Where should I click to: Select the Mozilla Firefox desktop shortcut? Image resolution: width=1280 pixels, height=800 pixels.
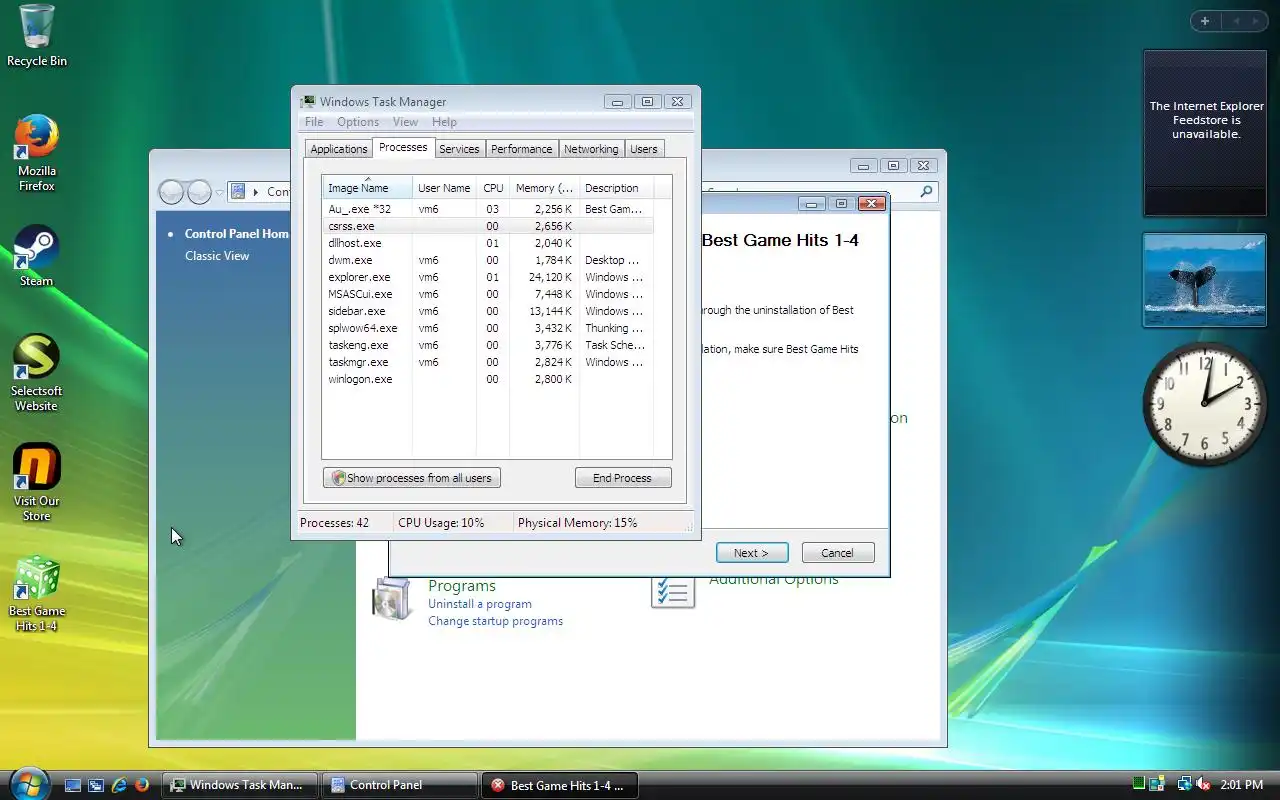point(37,152)
